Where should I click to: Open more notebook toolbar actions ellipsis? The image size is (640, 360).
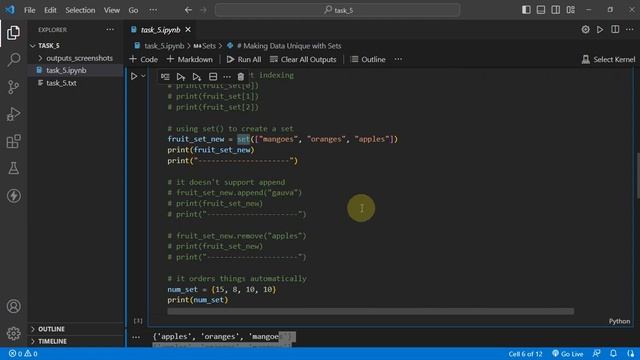[x=398, y=59]
